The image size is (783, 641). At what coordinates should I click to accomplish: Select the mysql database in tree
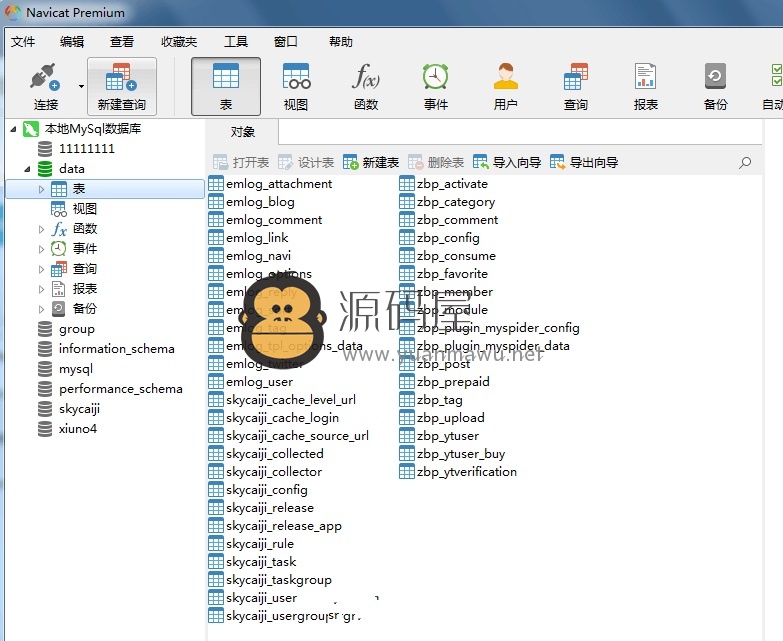click(x=65, y=368)
